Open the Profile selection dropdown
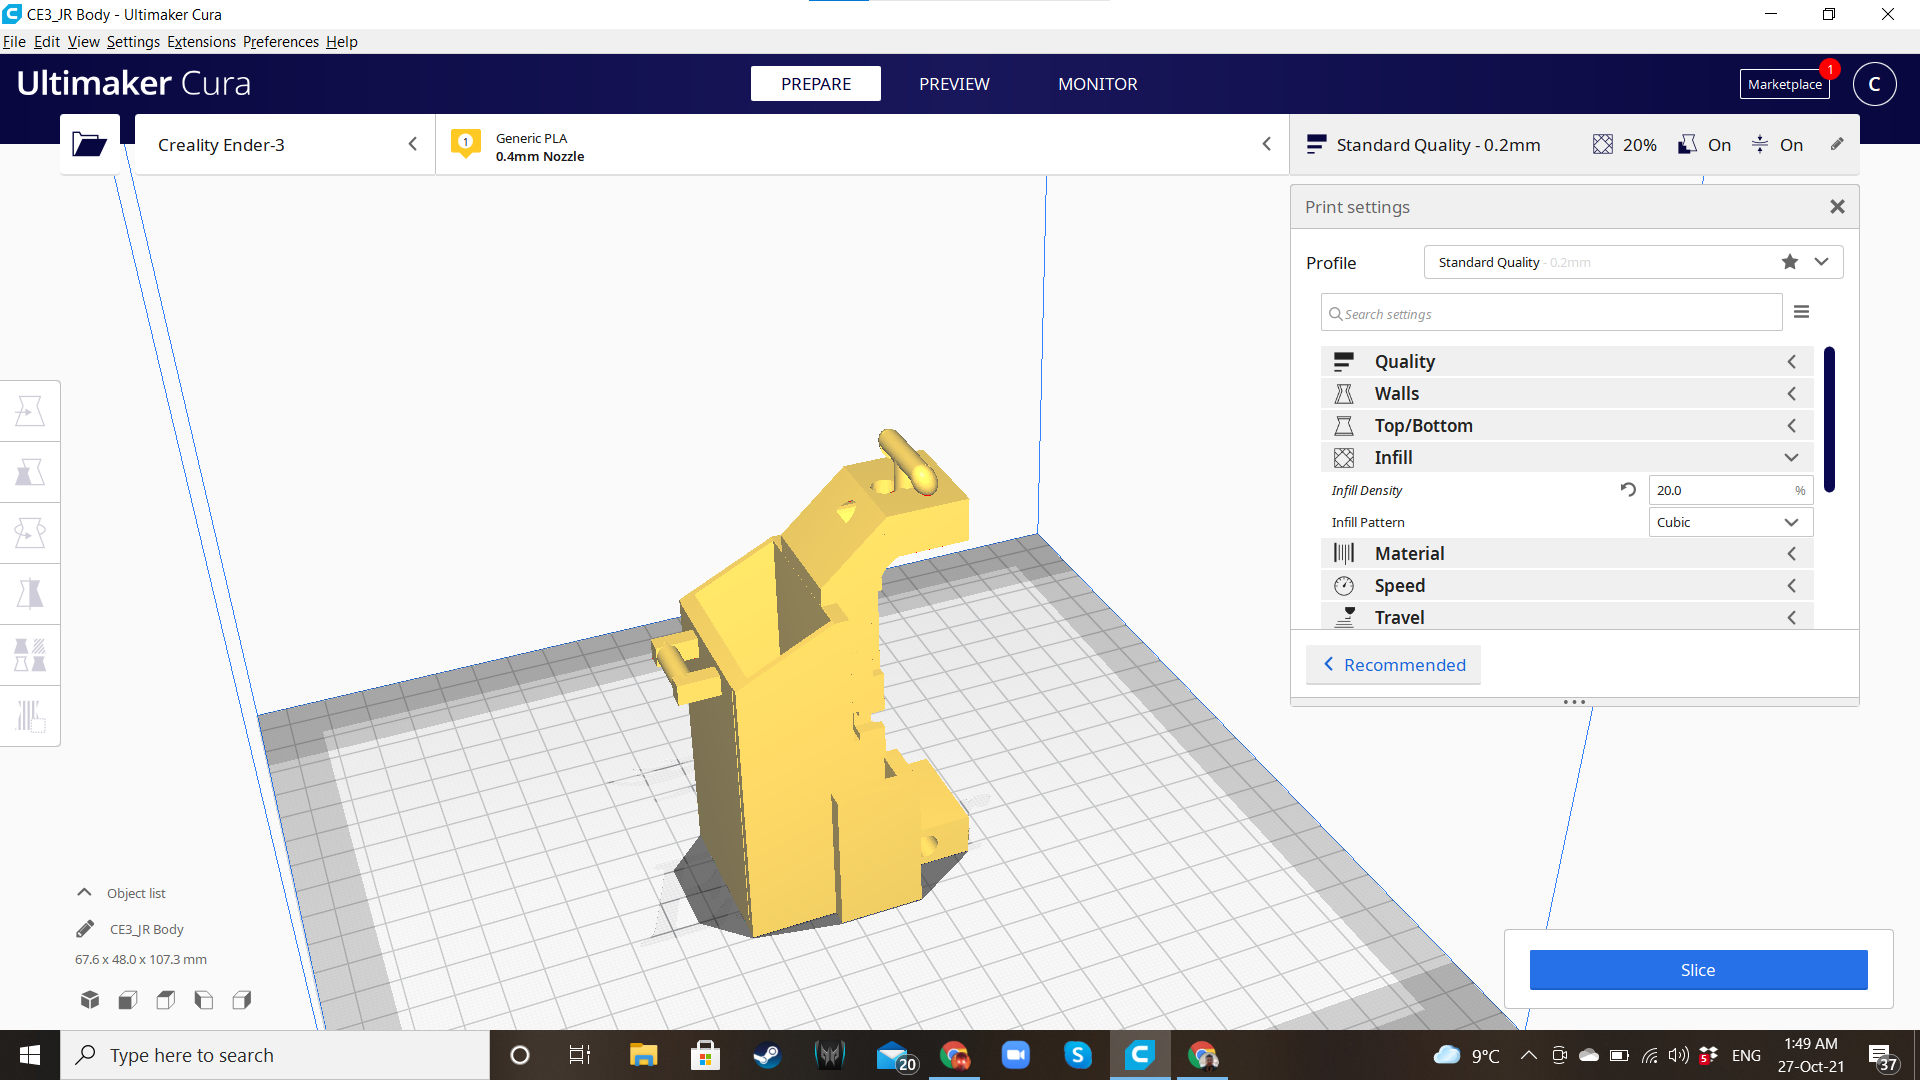The image size is (1920, 1080). pyautogui.click(x=1821, y=262)
